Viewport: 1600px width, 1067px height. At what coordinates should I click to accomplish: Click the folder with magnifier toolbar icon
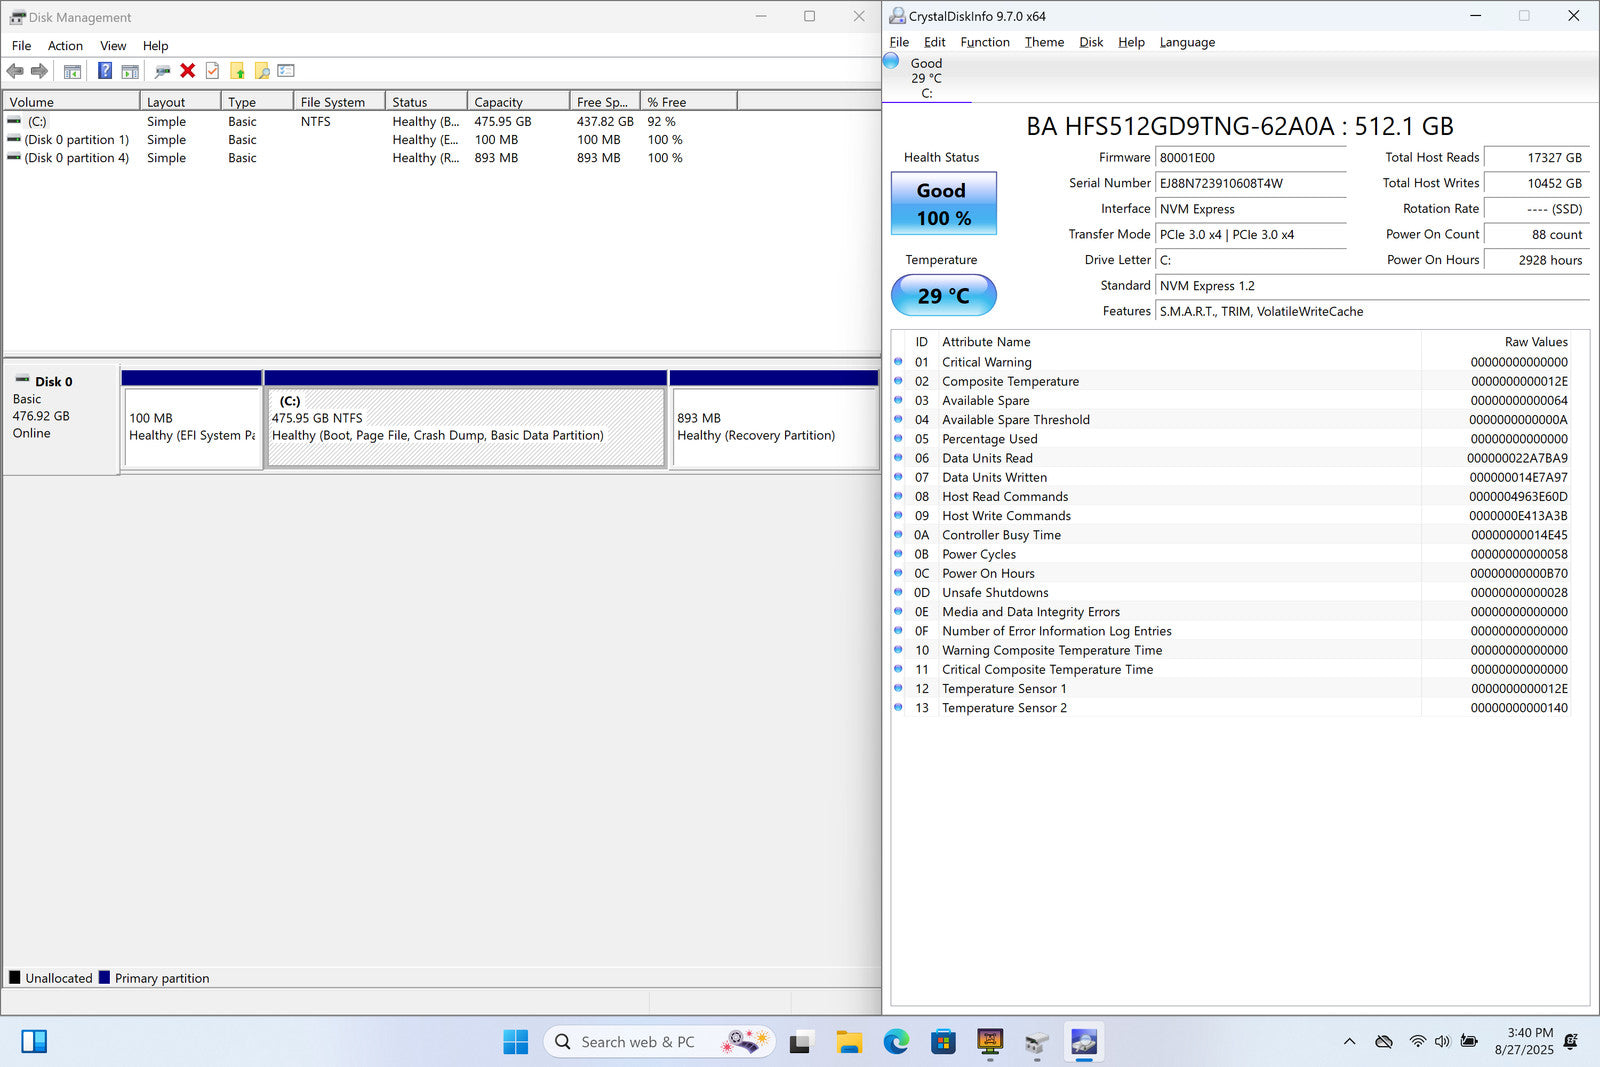(x=262, y=71)
